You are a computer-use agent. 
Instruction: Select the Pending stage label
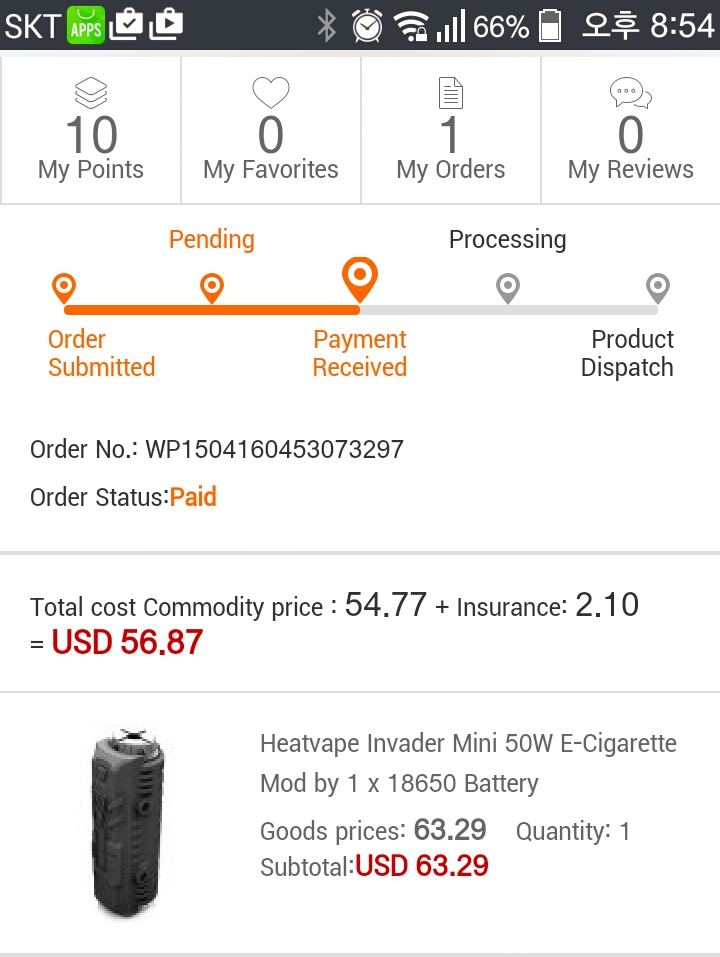tap(211, 240)
